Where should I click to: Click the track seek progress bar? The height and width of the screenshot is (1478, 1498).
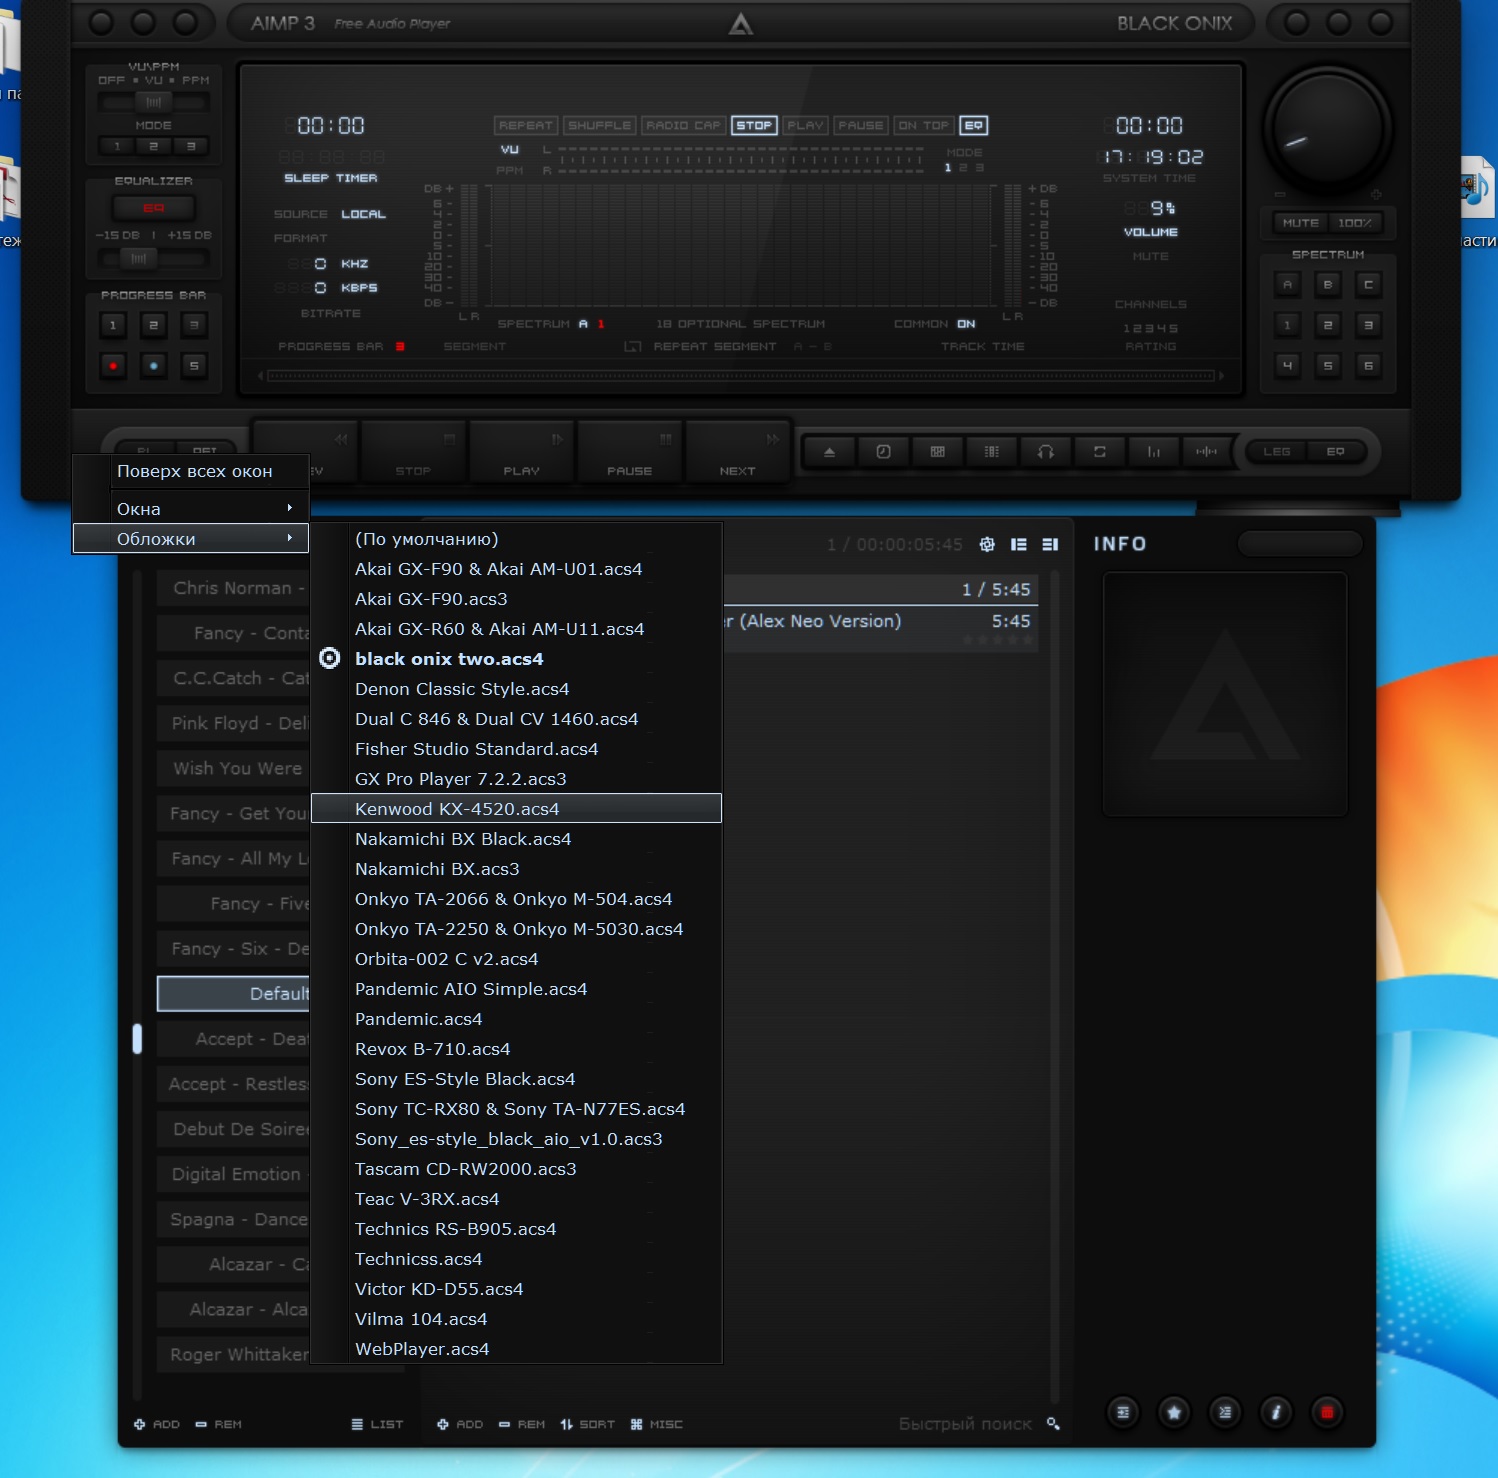point(740,376)
